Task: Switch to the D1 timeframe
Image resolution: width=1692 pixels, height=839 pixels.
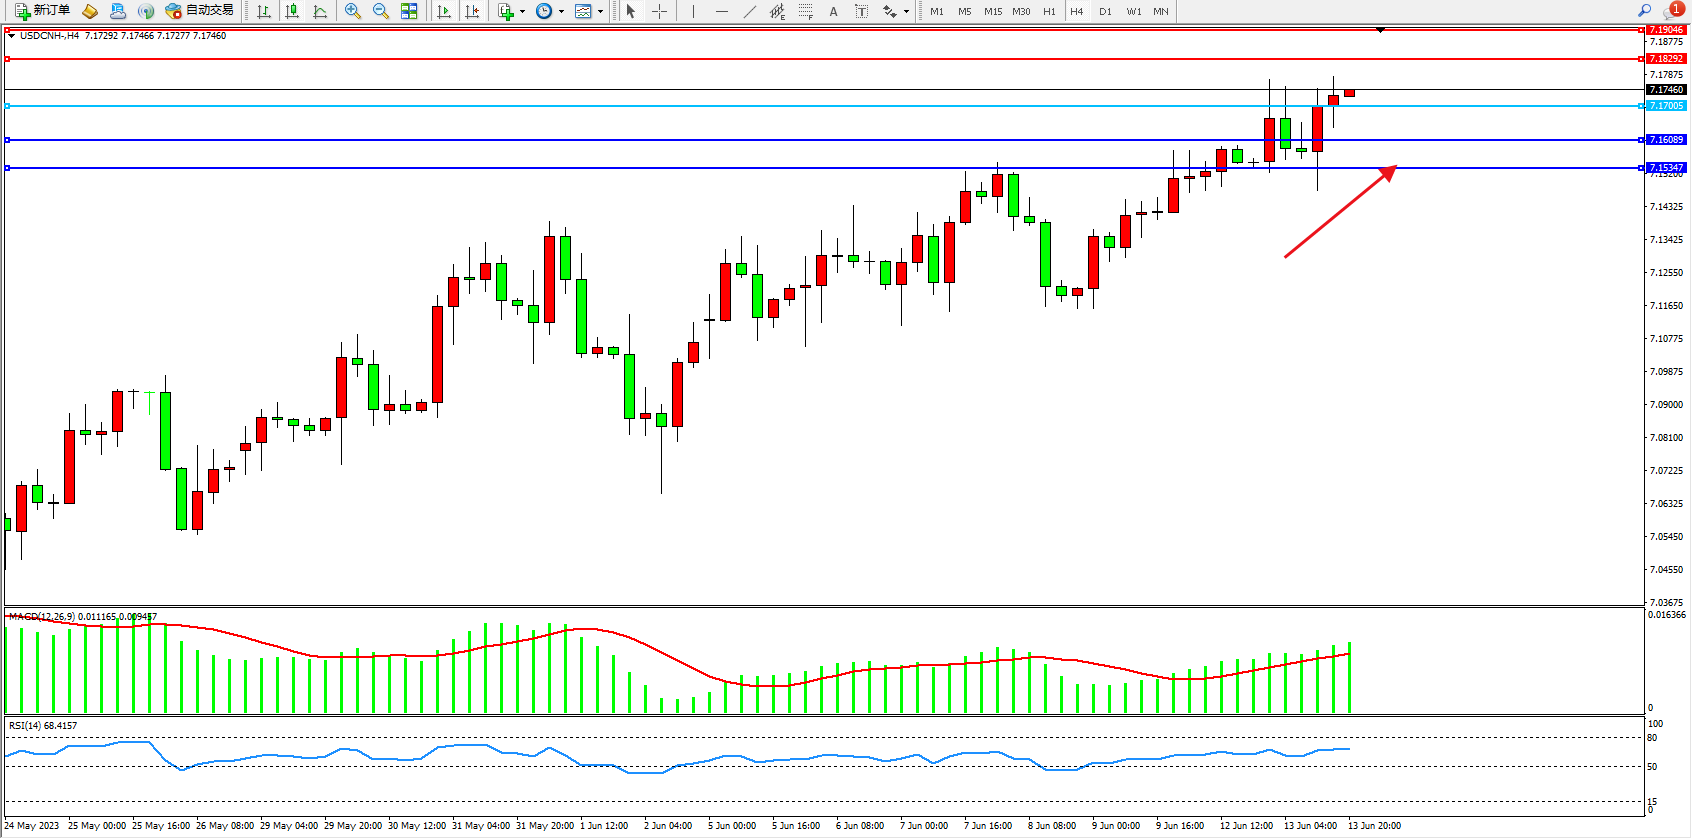Action: click(x=1105, y=12)
